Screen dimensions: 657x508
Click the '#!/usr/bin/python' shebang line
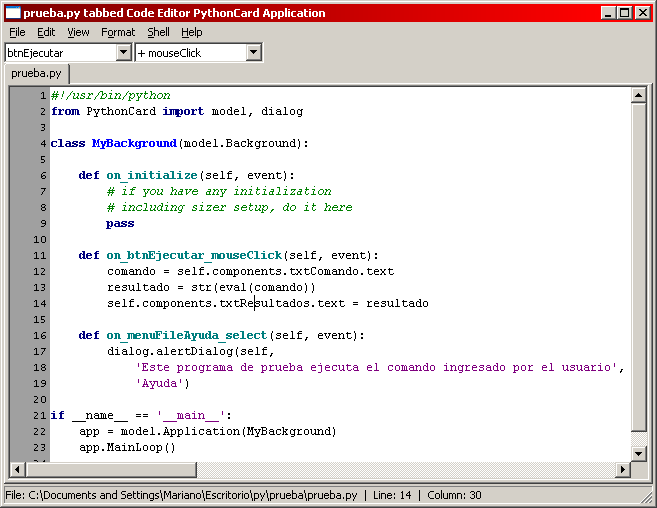[x=111, y=96]
